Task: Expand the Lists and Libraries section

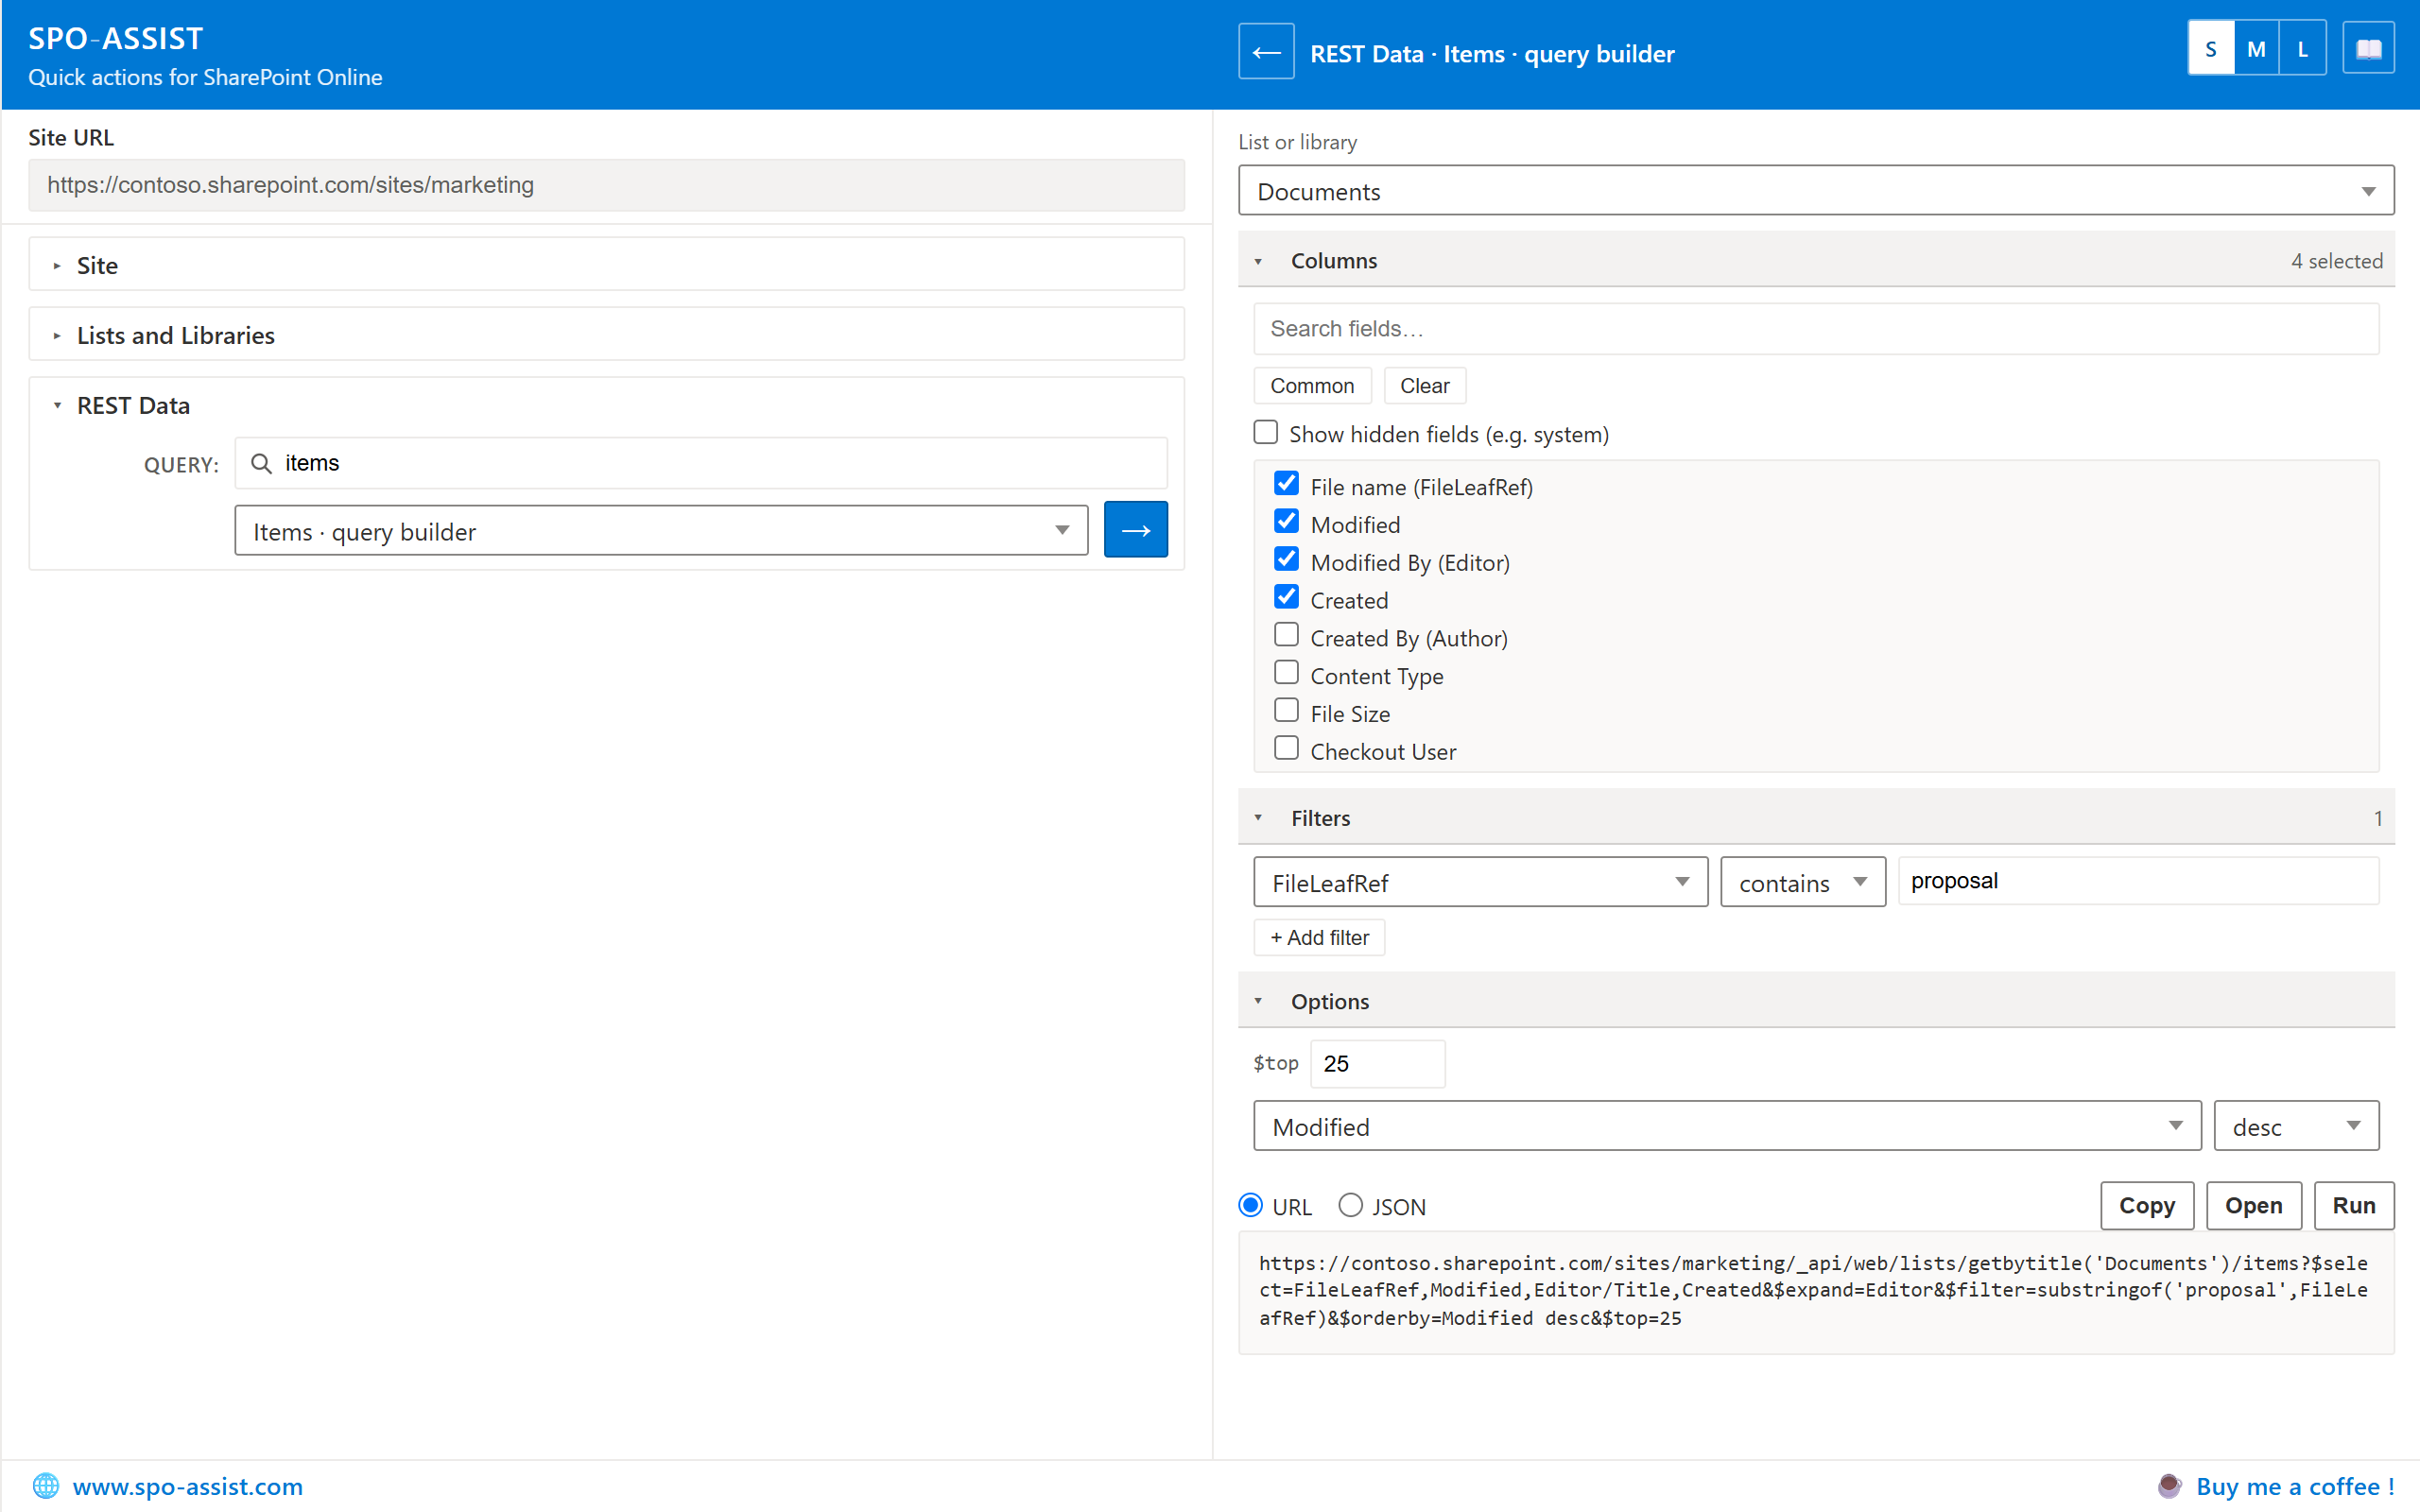Action: coord(606,335)
